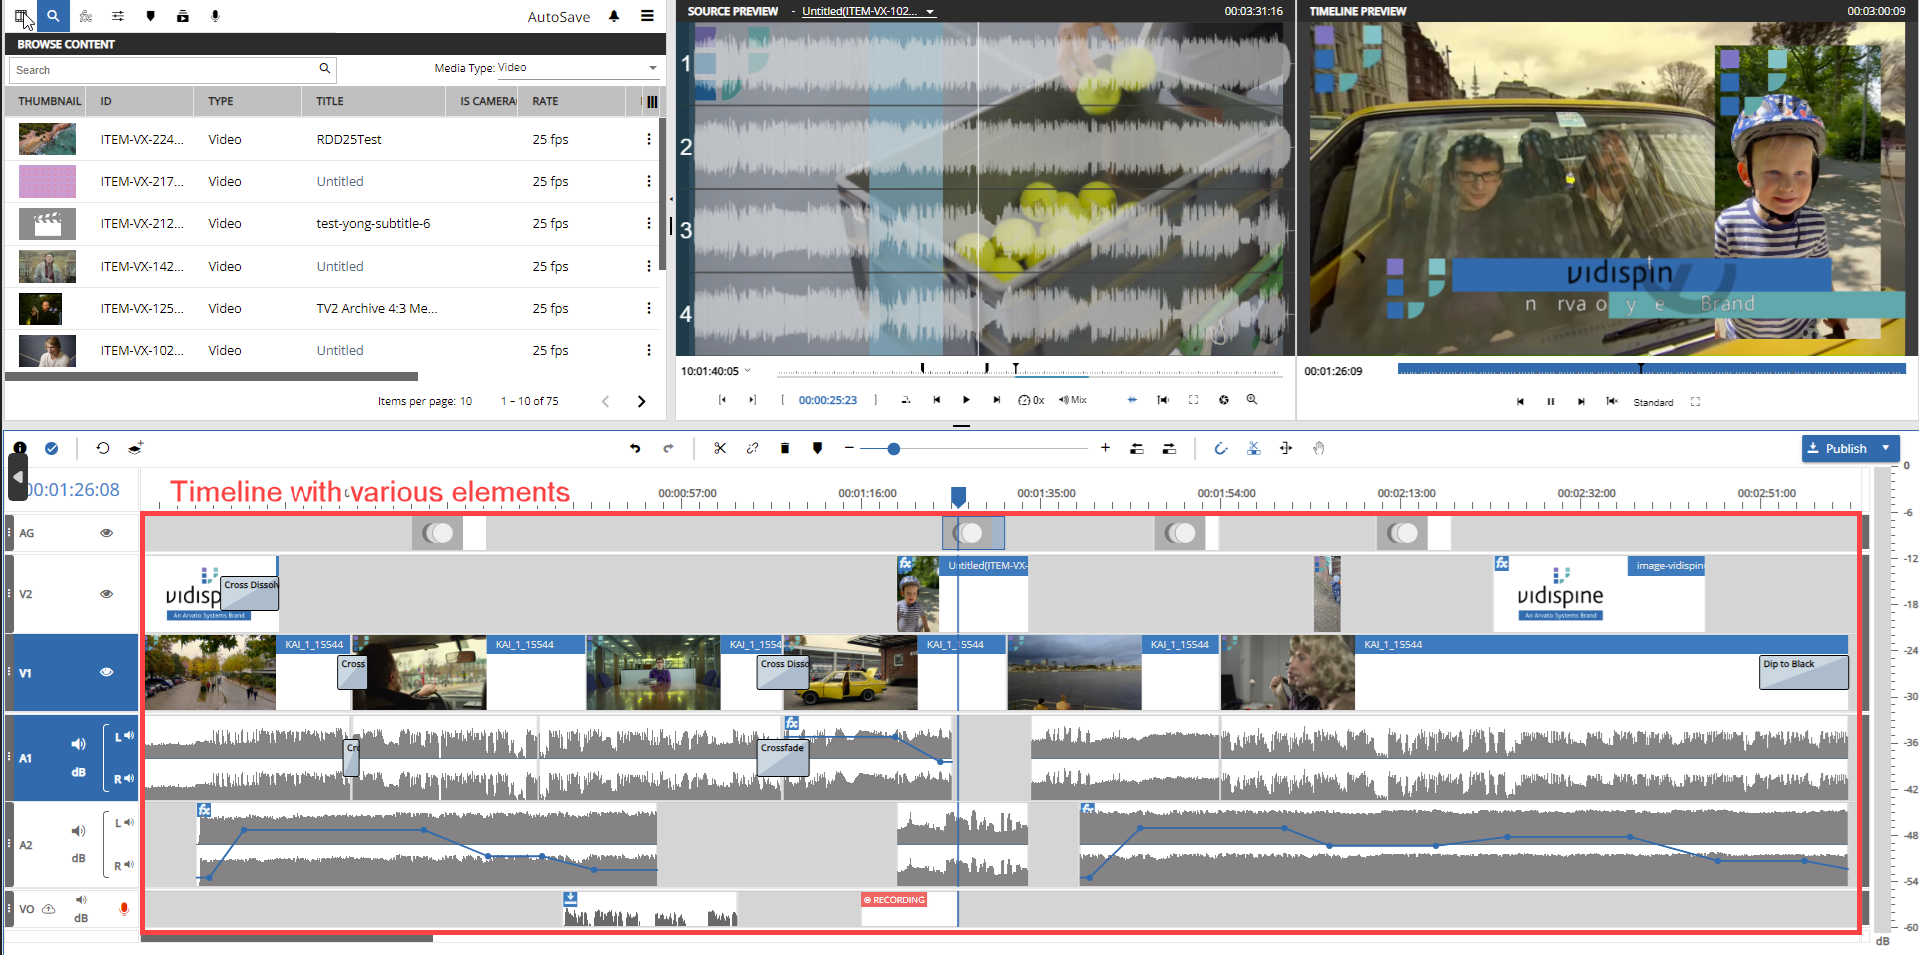Screen dimensions: 1919x955
Task: Toggle the first AG switch on the timeline
Action: pyautogui.click(x=436, y=532)
